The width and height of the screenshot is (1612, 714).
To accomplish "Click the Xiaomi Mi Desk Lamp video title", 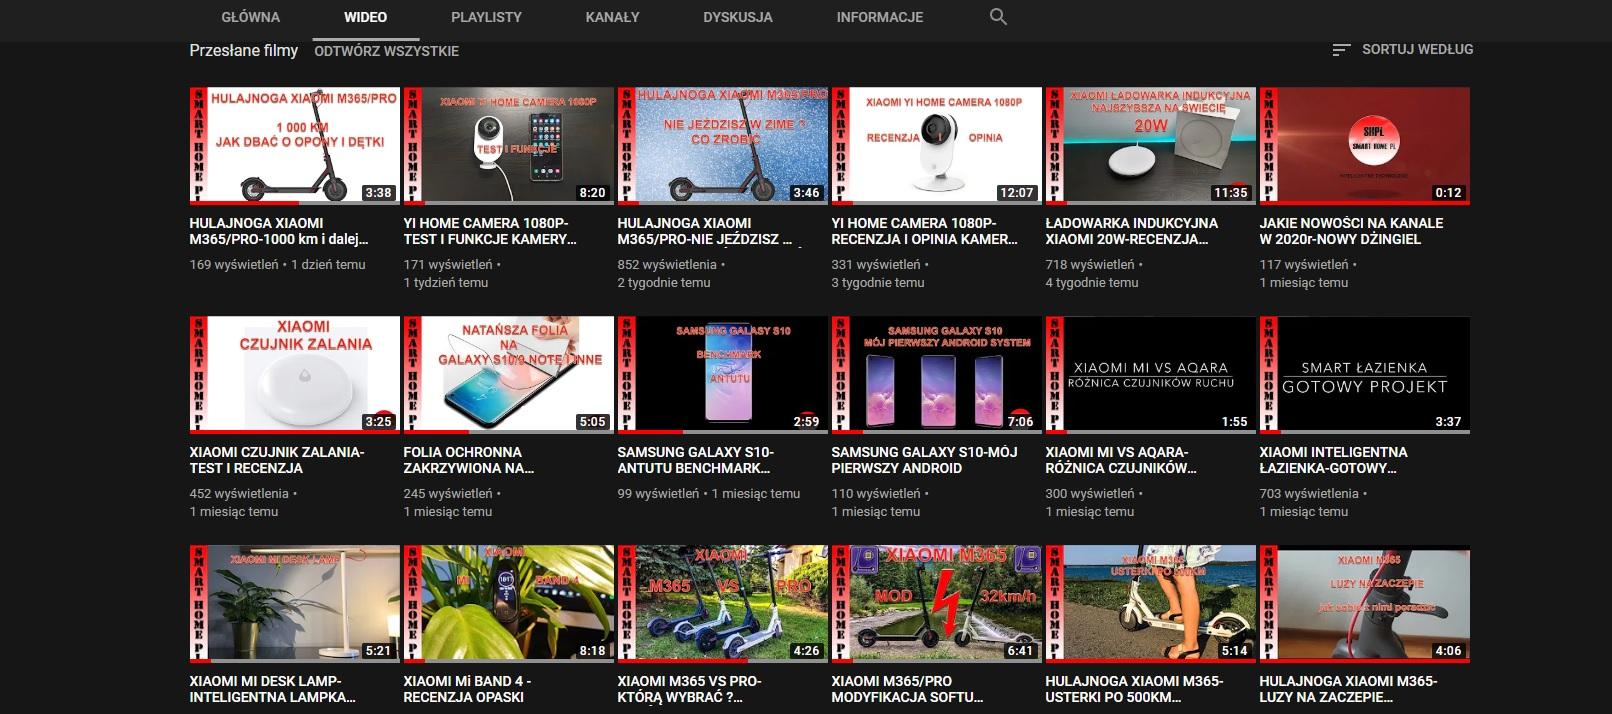I will 272,689.
